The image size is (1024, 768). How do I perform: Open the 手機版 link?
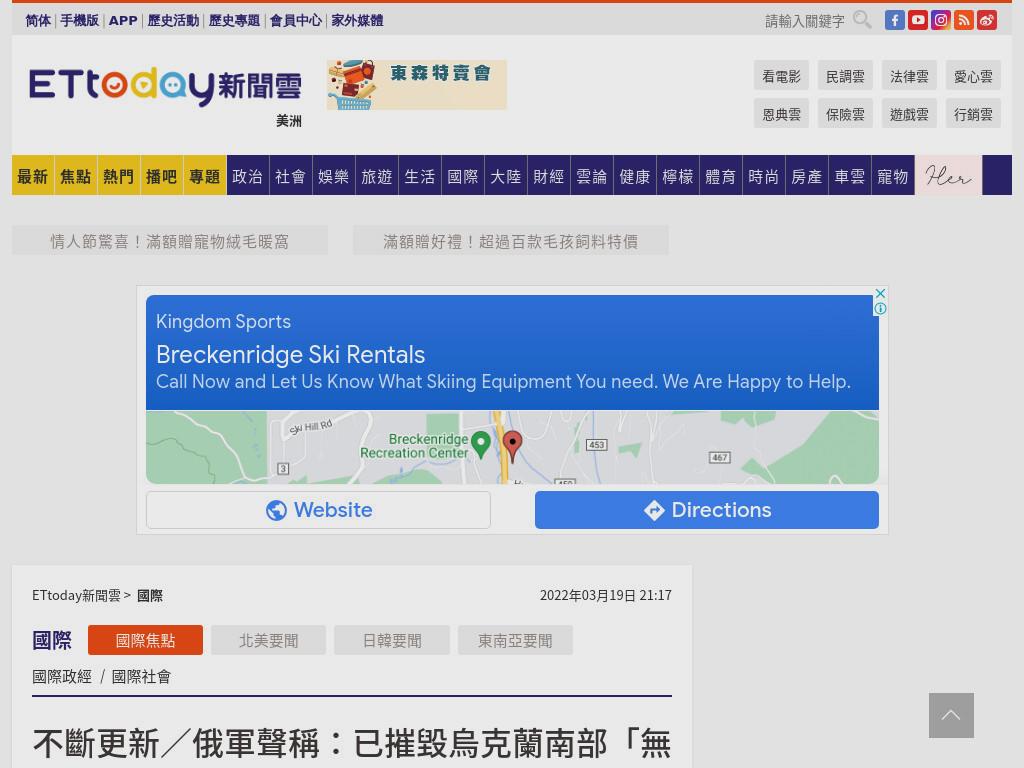tap(80, 20)
